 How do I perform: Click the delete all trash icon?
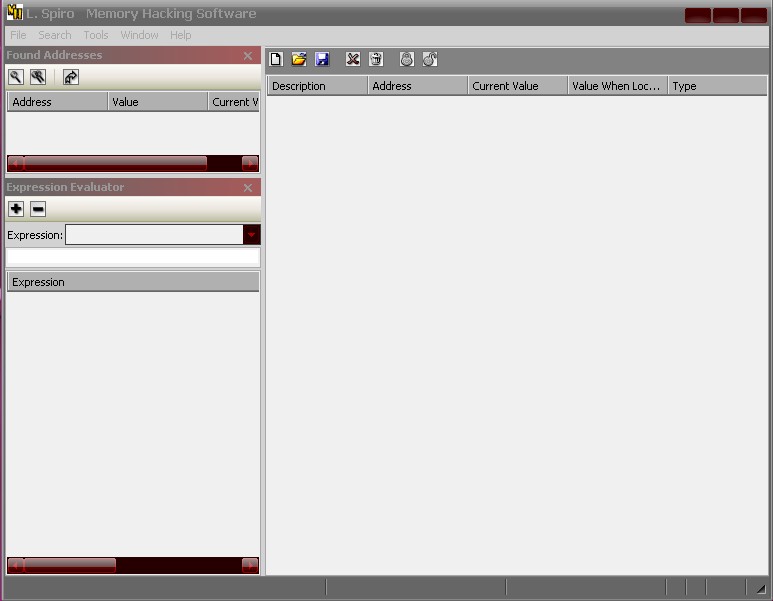[376, 59]
